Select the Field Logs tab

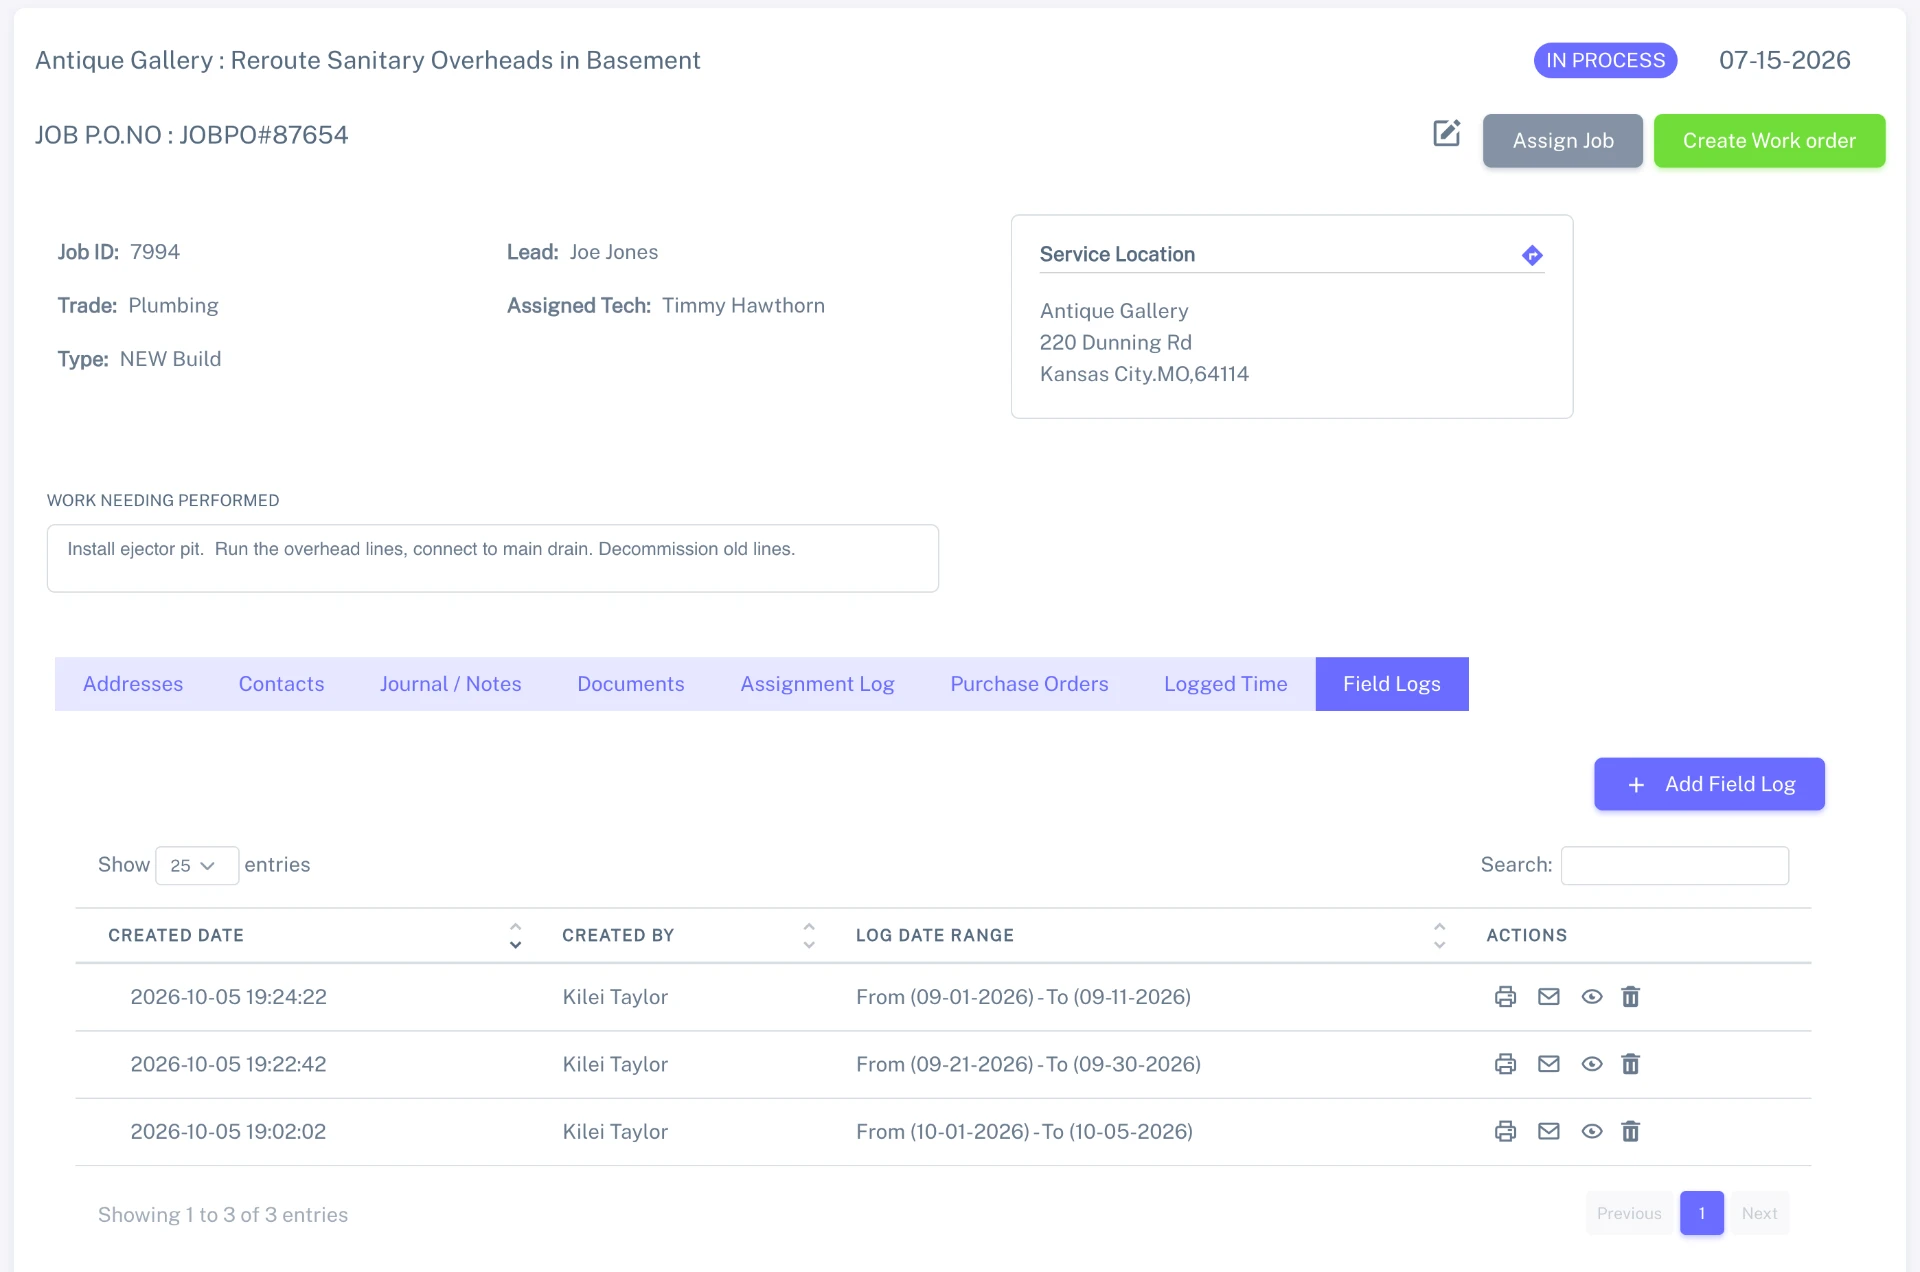coord(1391,684)
